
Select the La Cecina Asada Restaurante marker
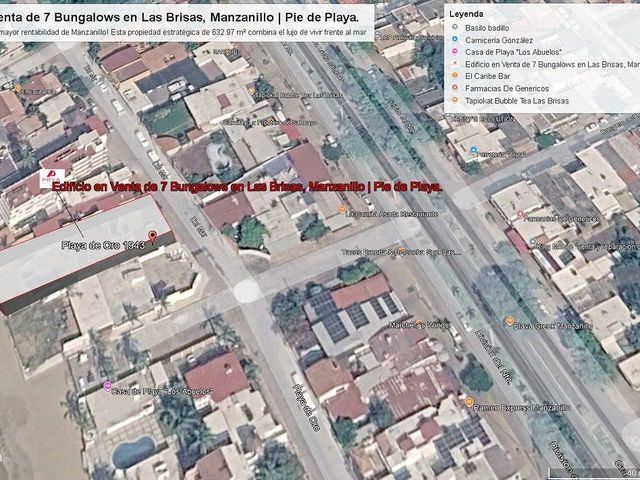click(342, 210)
